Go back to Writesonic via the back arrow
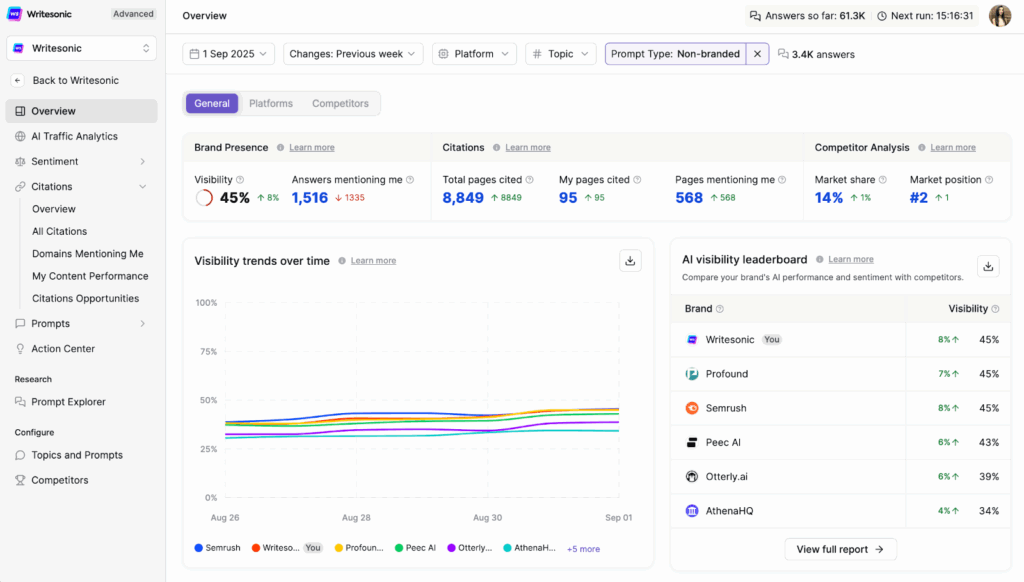This screenshot has width=1024, height=582. (16, 80)
